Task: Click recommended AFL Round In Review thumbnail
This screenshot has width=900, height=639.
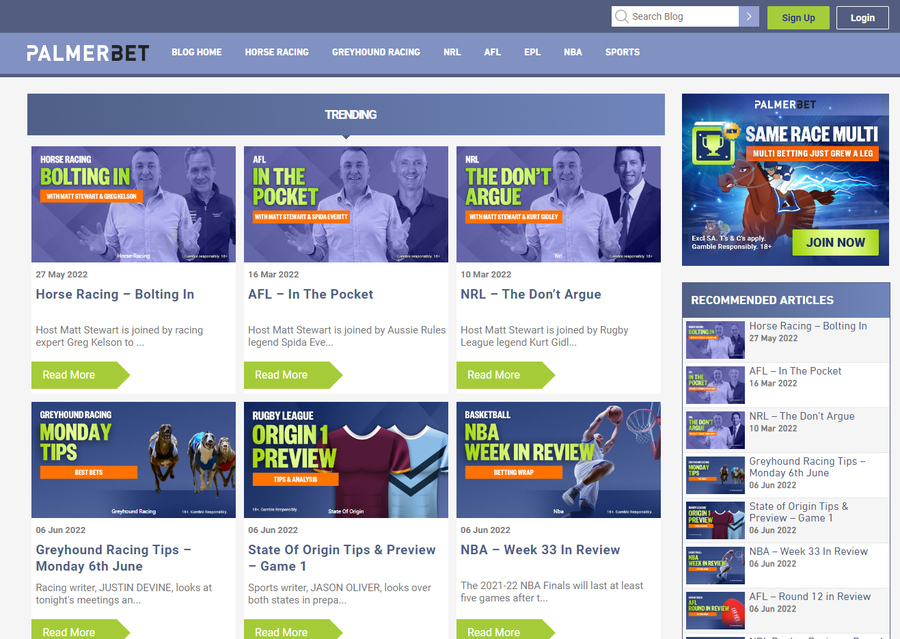Action: [x=715, y=610]
